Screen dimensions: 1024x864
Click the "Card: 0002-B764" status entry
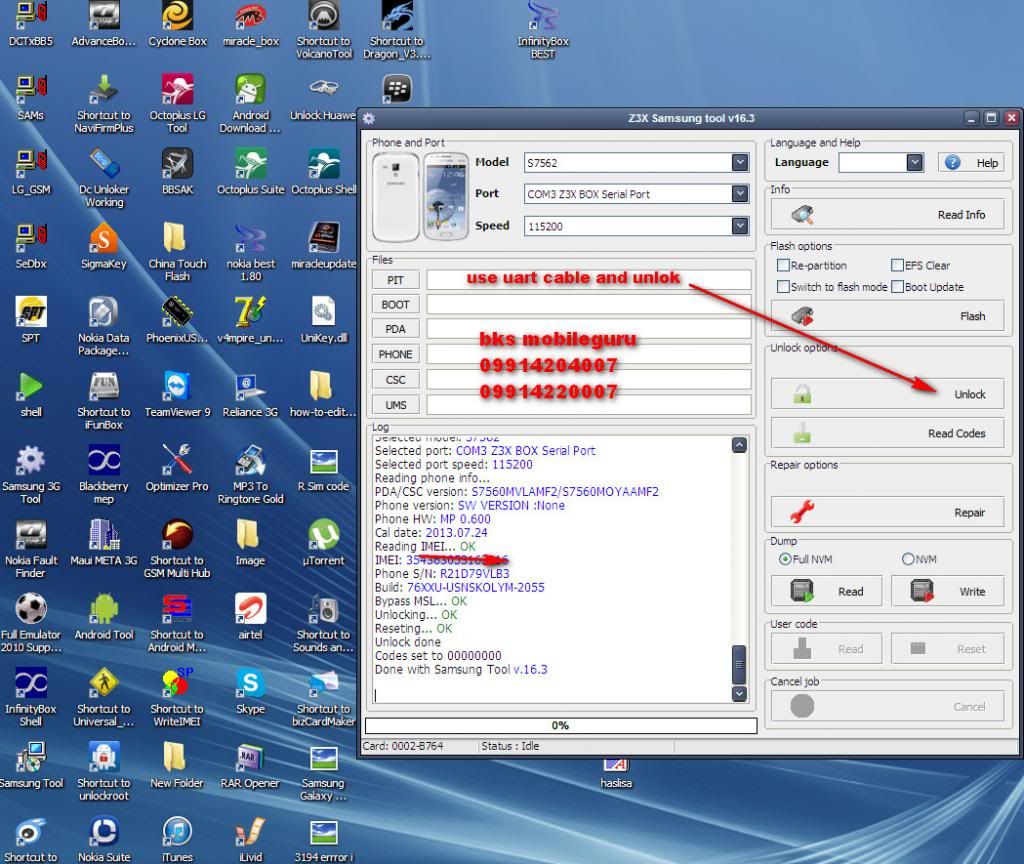coord(403,746)
